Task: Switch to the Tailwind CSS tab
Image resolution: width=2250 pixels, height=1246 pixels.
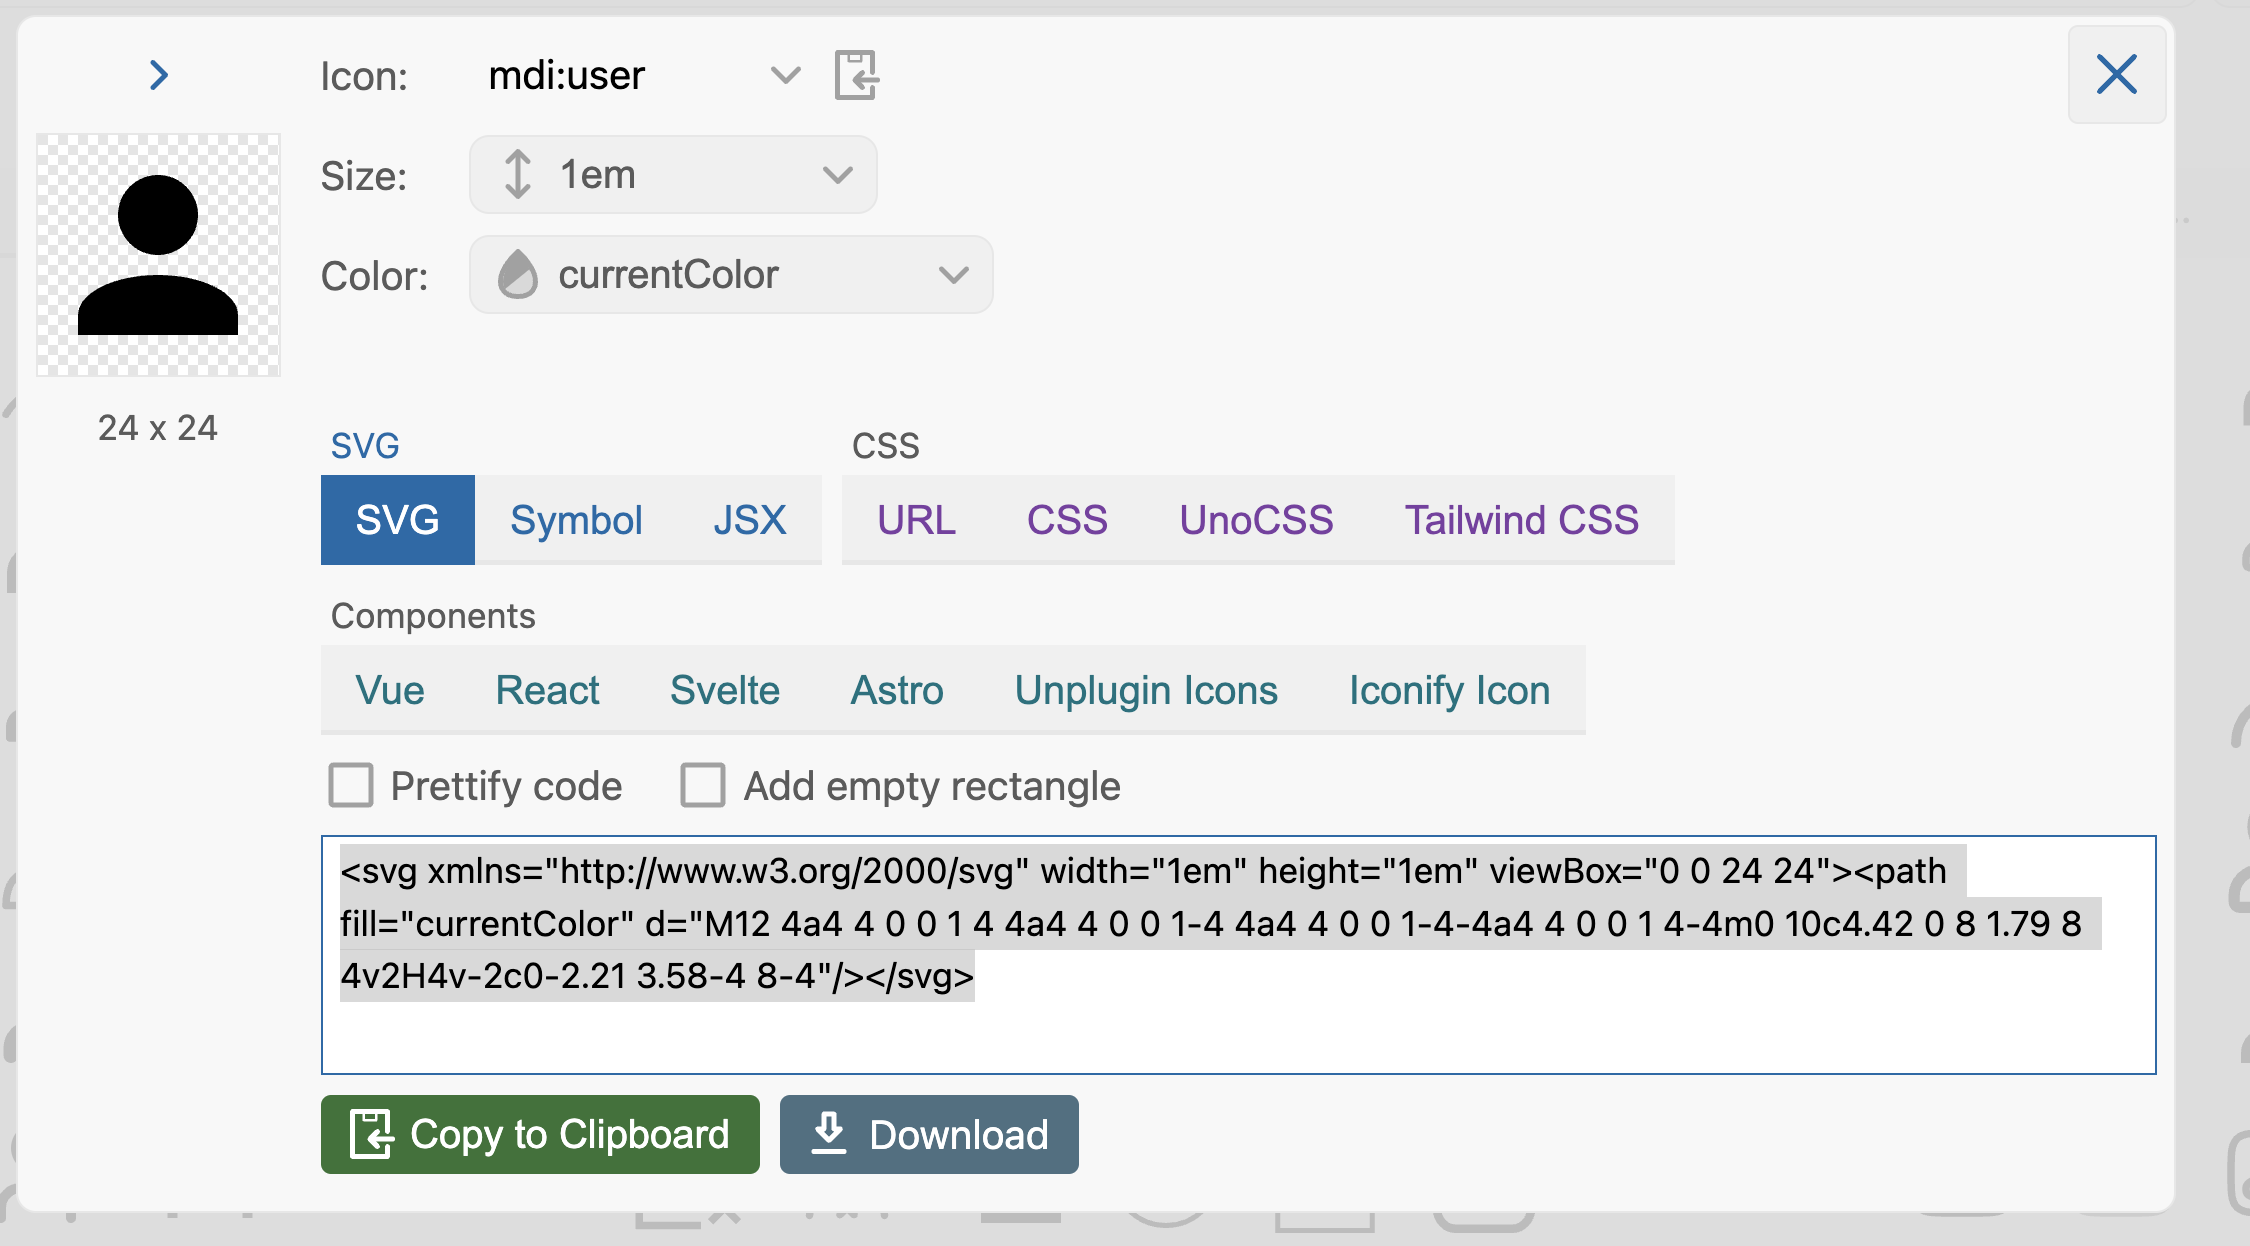Action: click(1521, 520)
